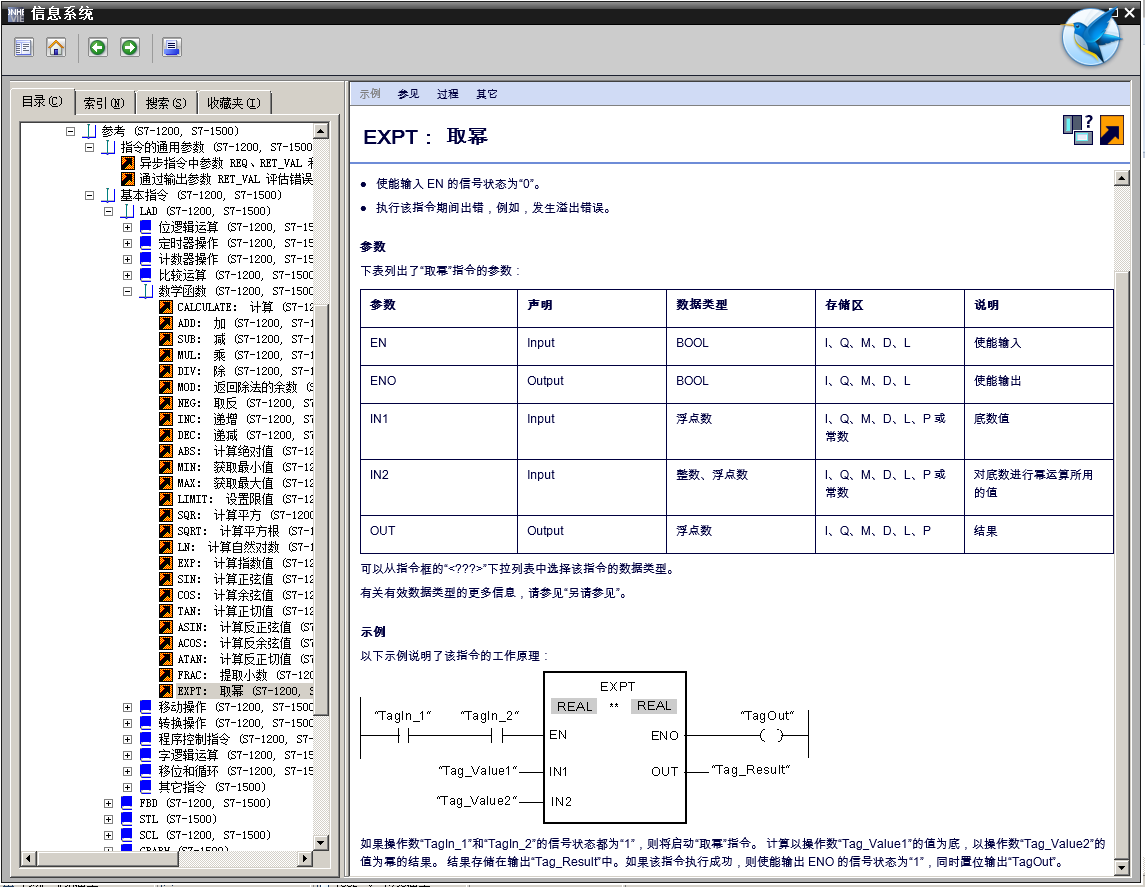Navigate back with the green arrow
This screenshot has height=887, width=1145.
coord(98,48)
